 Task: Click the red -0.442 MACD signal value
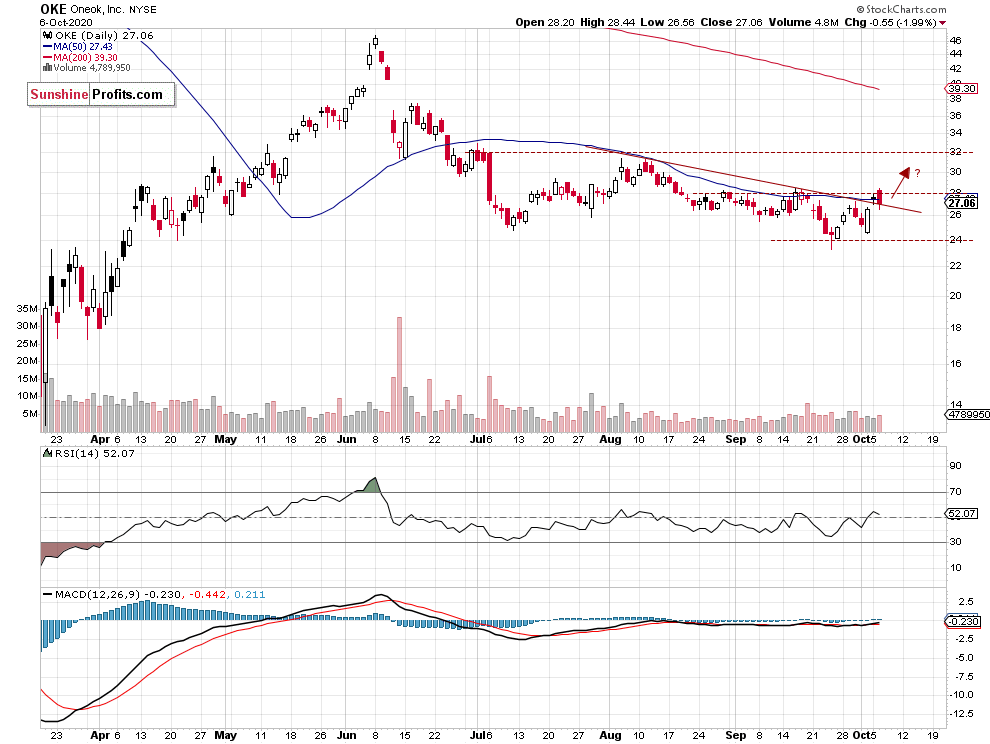(x=208, y=594)
